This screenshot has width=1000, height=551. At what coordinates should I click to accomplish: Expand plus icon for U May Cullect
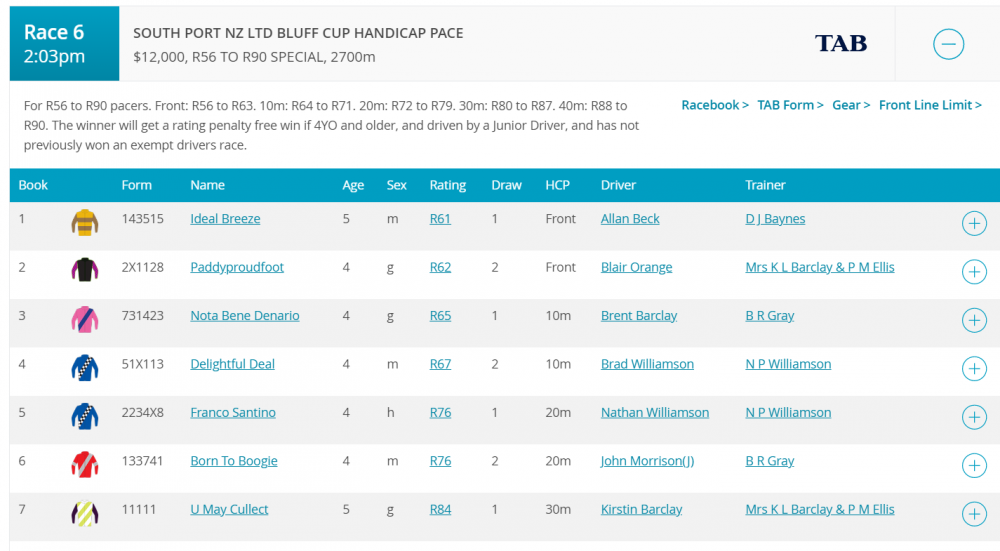973,514
